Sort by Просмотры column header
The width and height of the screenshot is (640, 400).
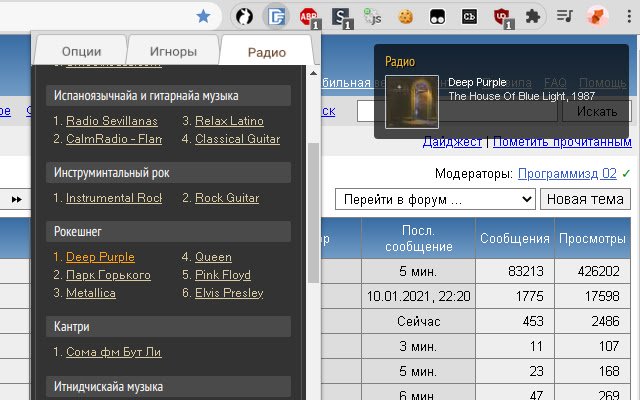pyautogui.click(x=592, y=238)
